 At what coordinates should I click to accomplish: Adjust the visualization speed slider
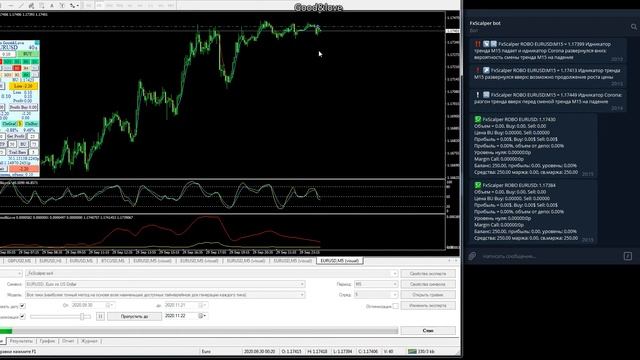coord(82,316)
